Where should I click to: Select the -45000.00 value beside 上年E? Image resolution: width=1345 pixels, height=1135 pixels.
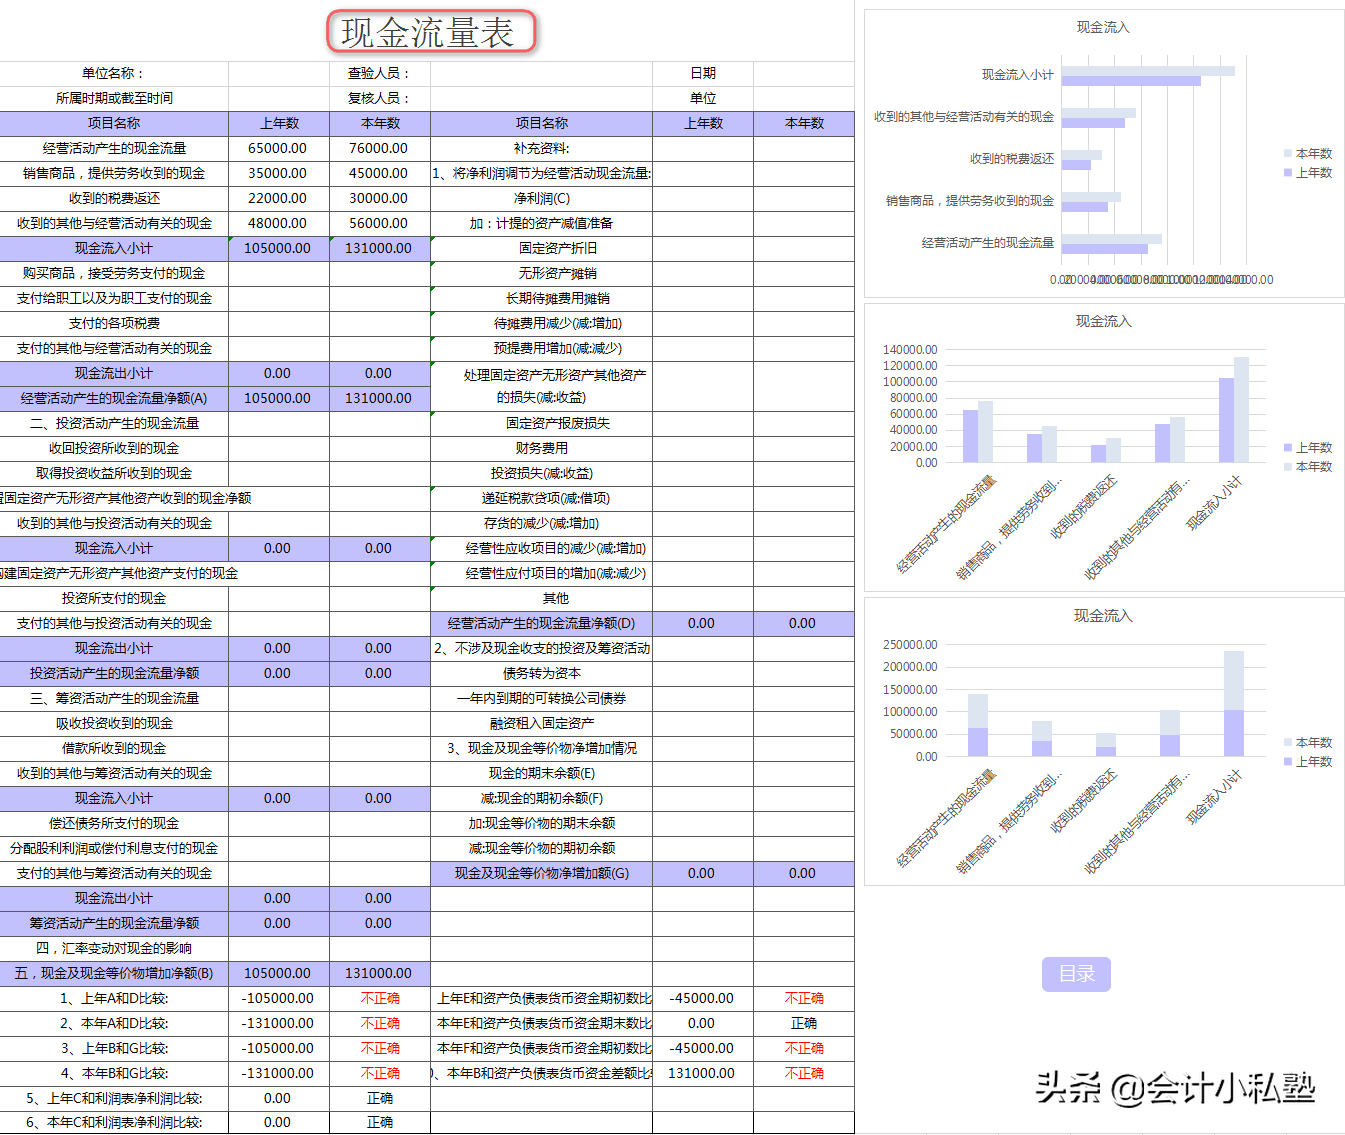point(703,998)
